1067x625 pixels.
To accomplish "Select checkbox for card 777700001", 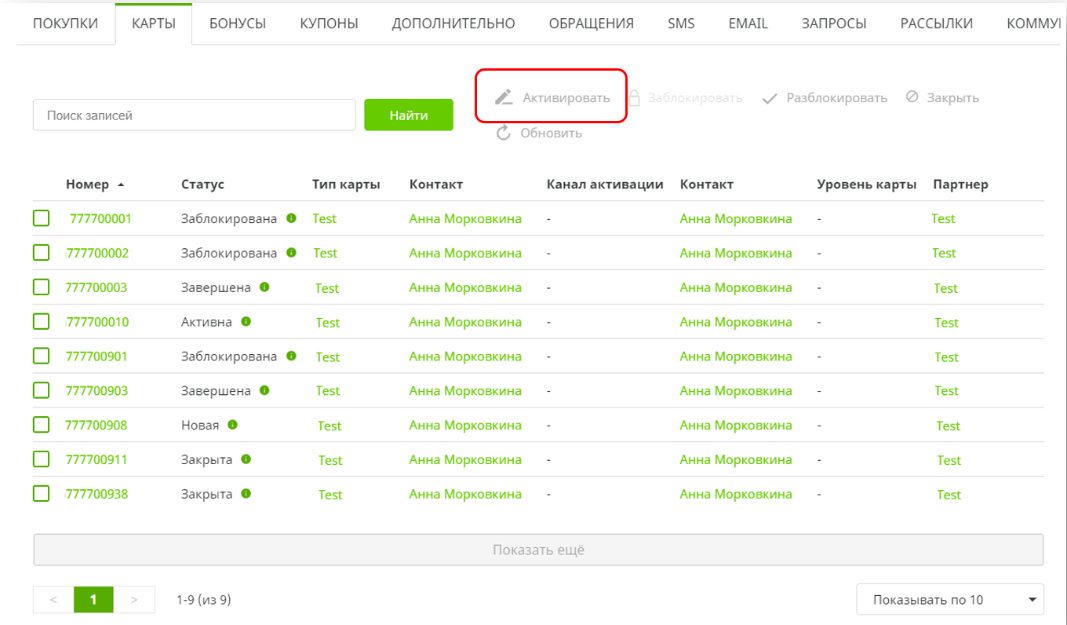I will pyautogui.click(x=41, y=218).
